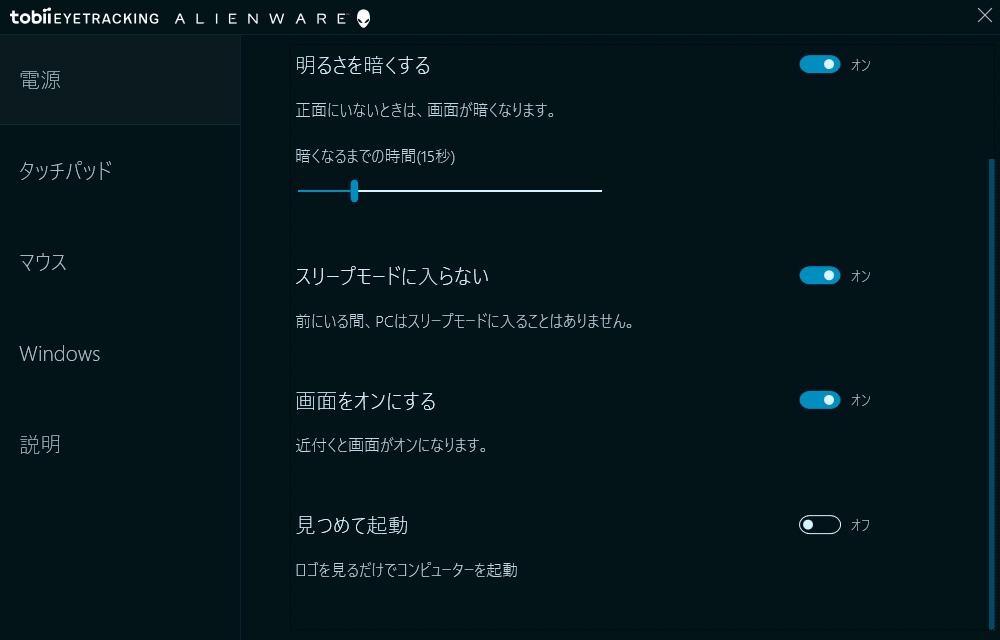Toggle off 画面をオンにする
The width and height of the screenshot is (1000, 640).
[820, 400]
